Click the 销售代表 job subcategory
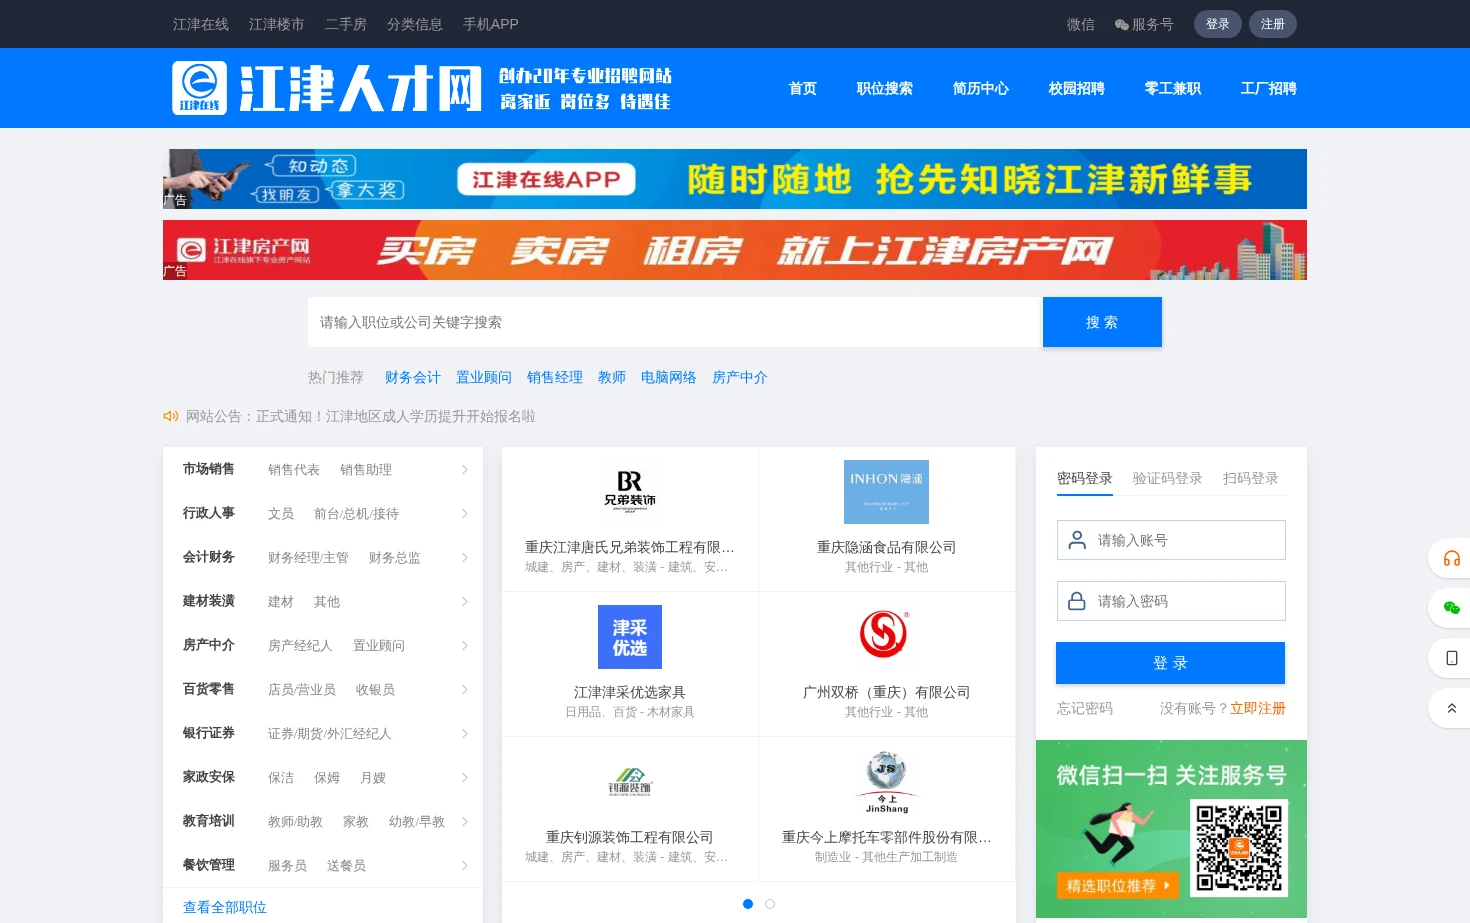 pos(294,469)
